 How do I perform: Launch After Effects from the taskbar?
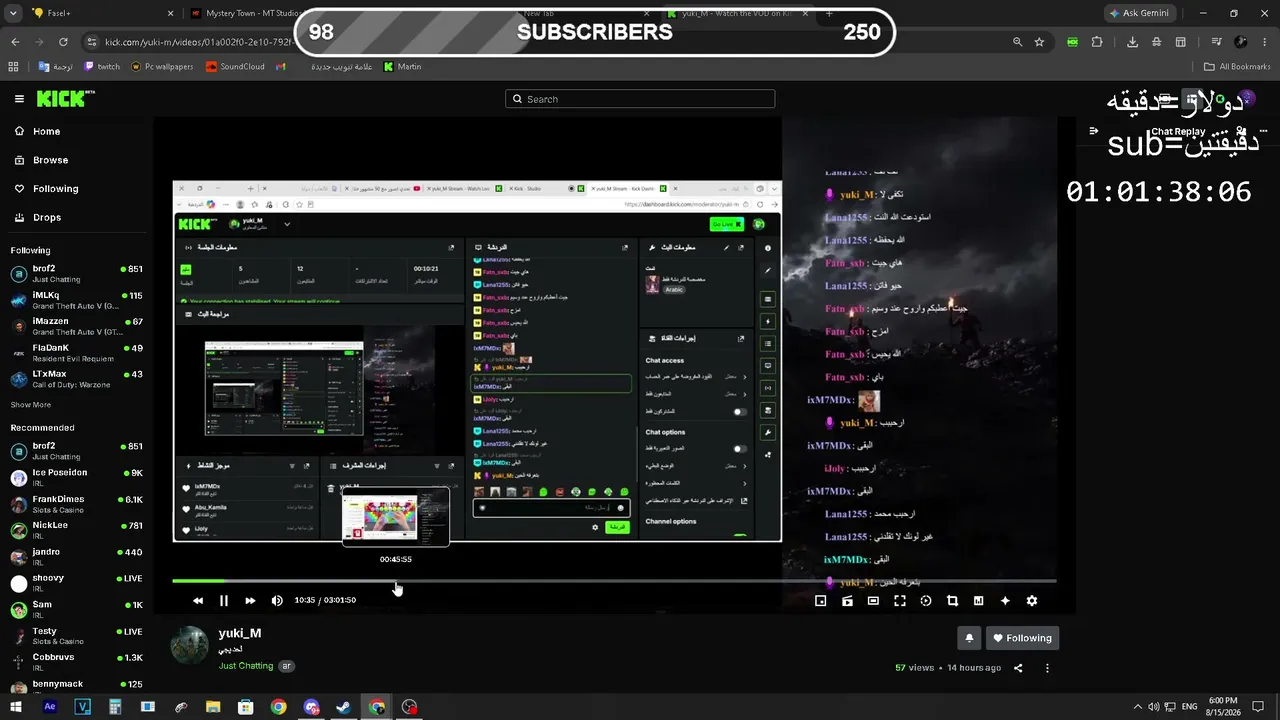pos(50,707)
